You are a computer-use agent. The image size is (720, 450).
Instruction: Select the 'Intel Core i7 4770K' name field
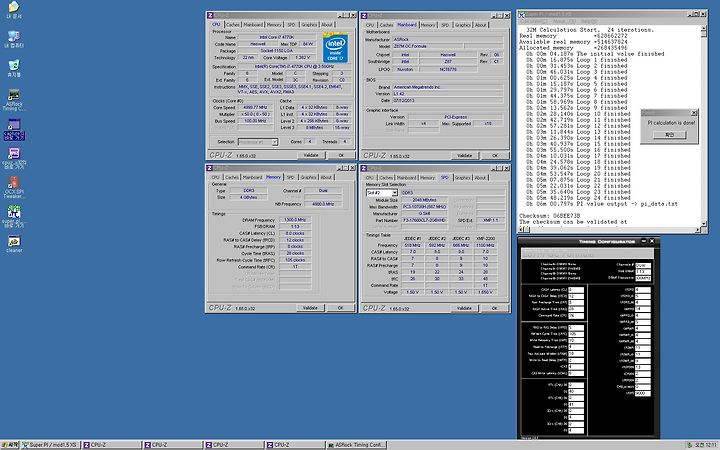(277, 37)
